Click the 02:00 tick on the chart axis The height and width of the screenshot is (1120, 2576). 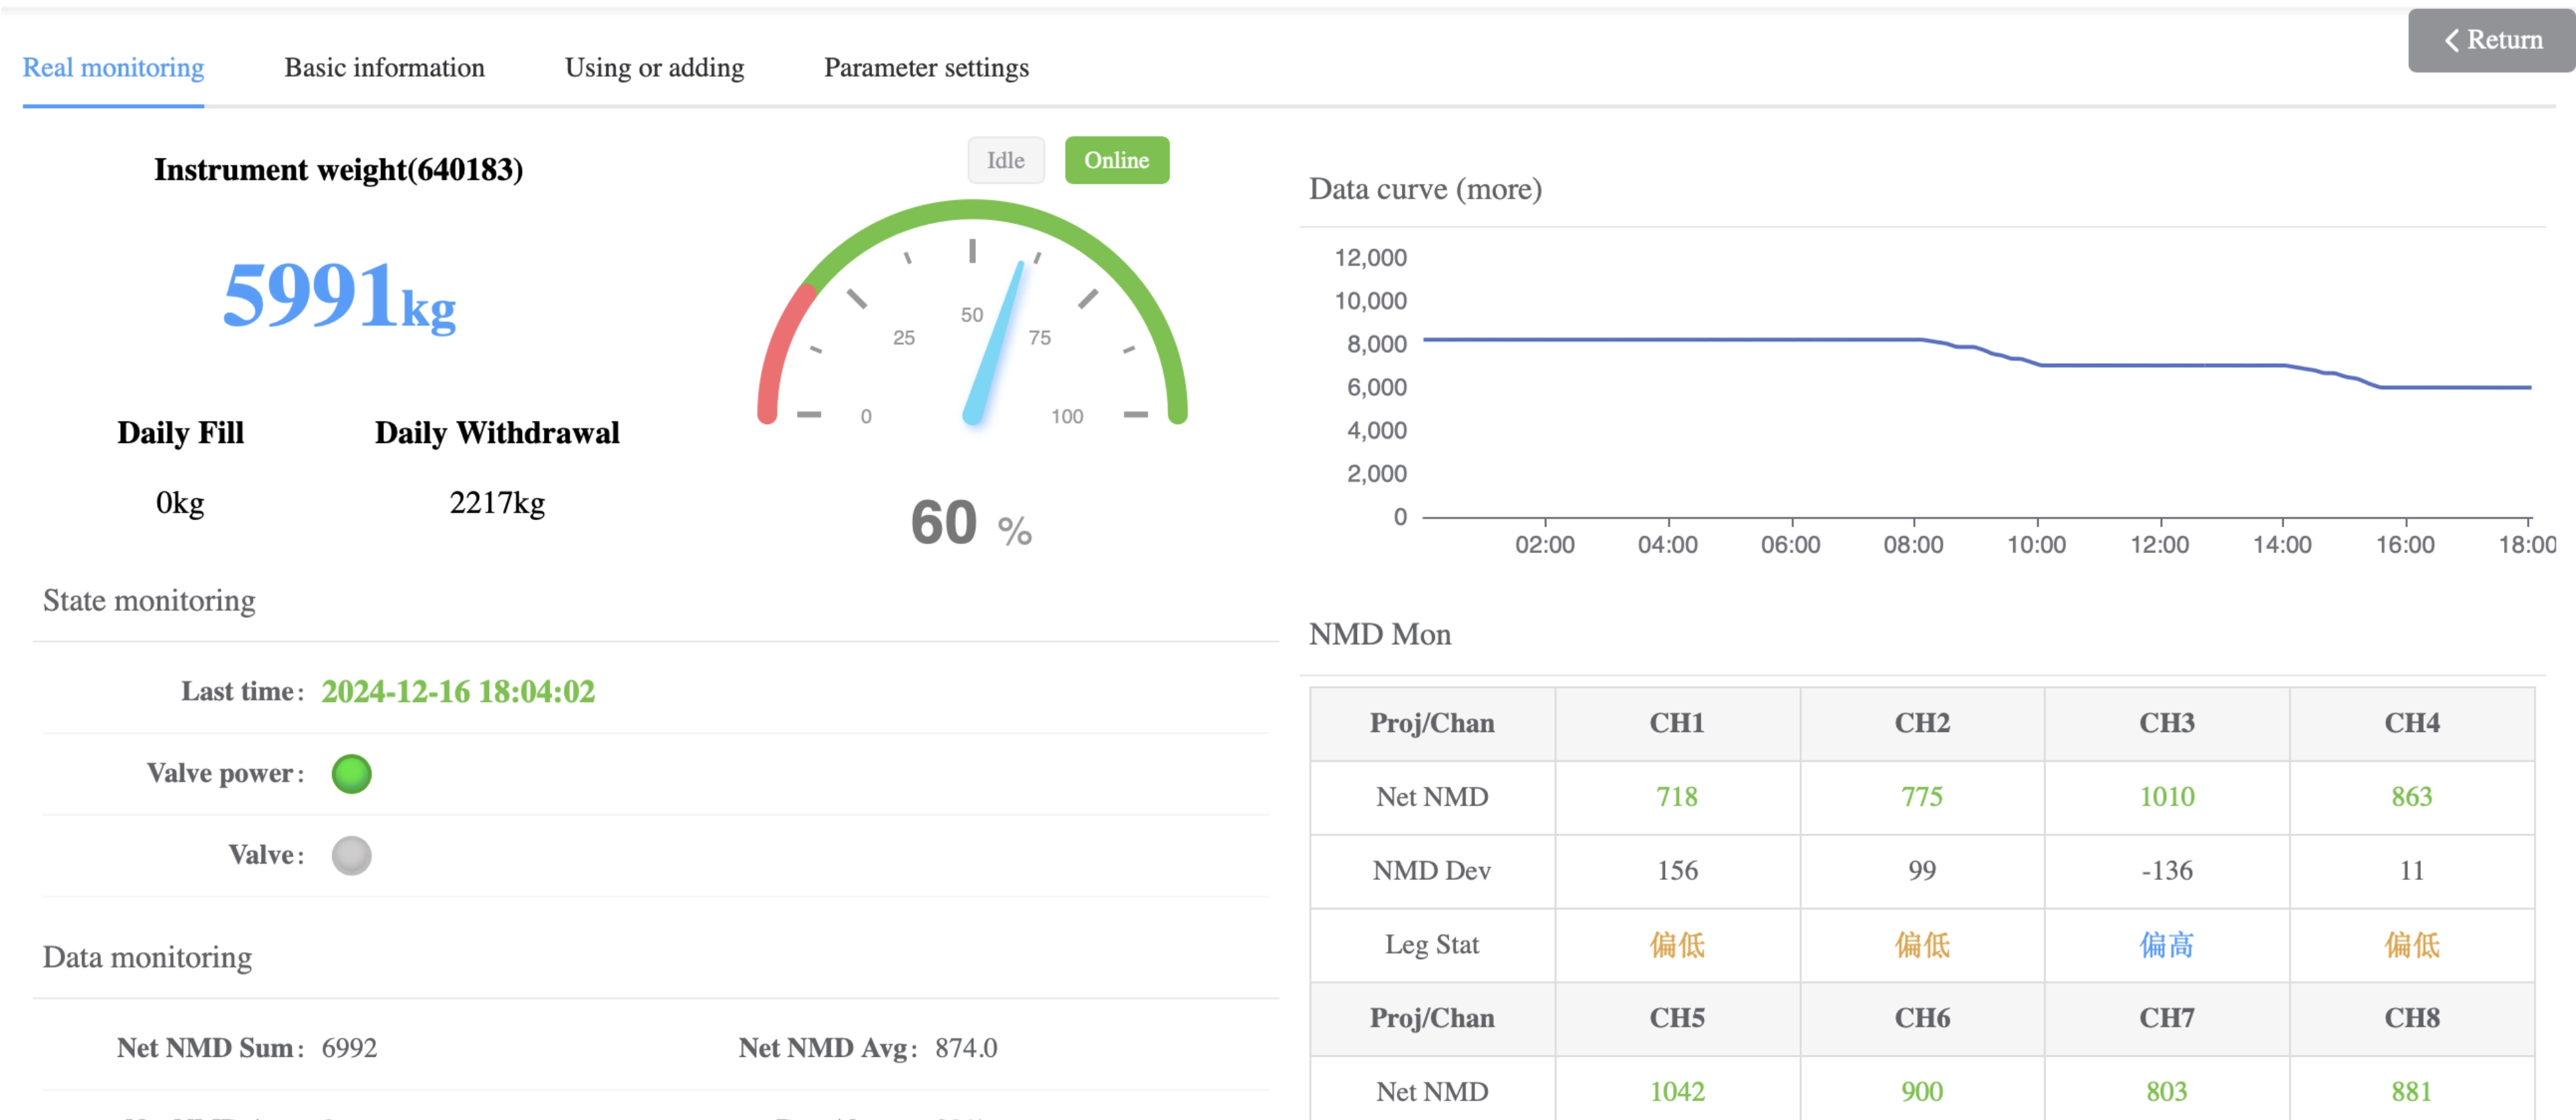tap(1544, 544)
